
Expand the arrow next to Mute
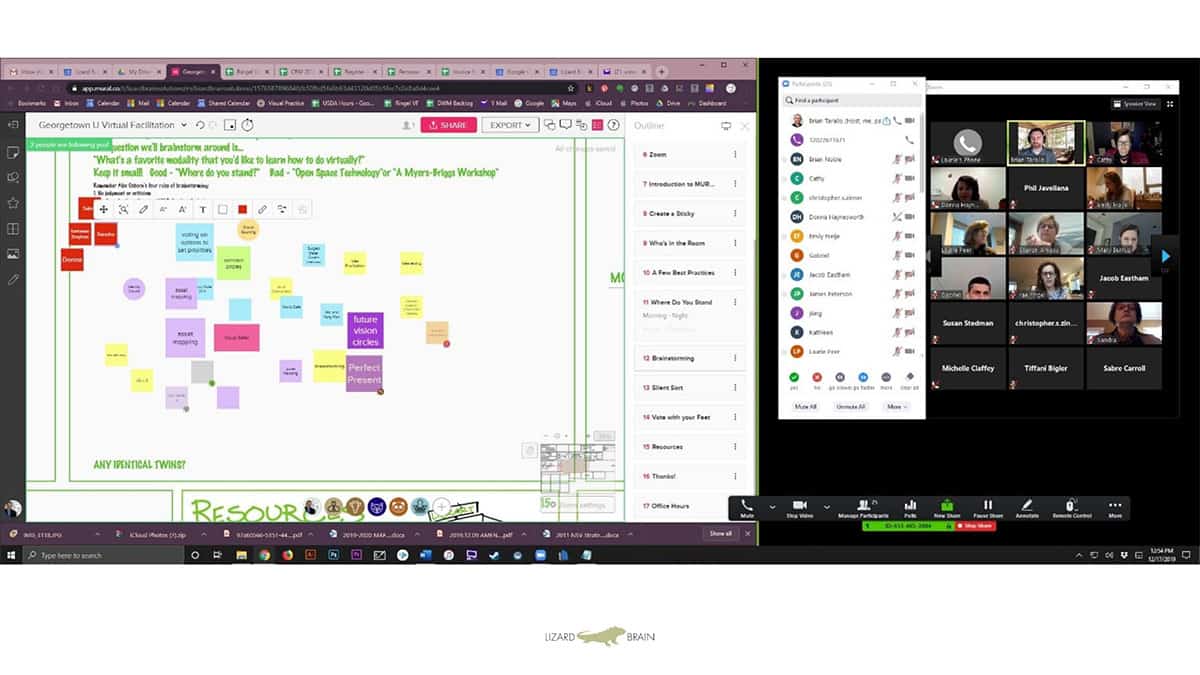771,506
